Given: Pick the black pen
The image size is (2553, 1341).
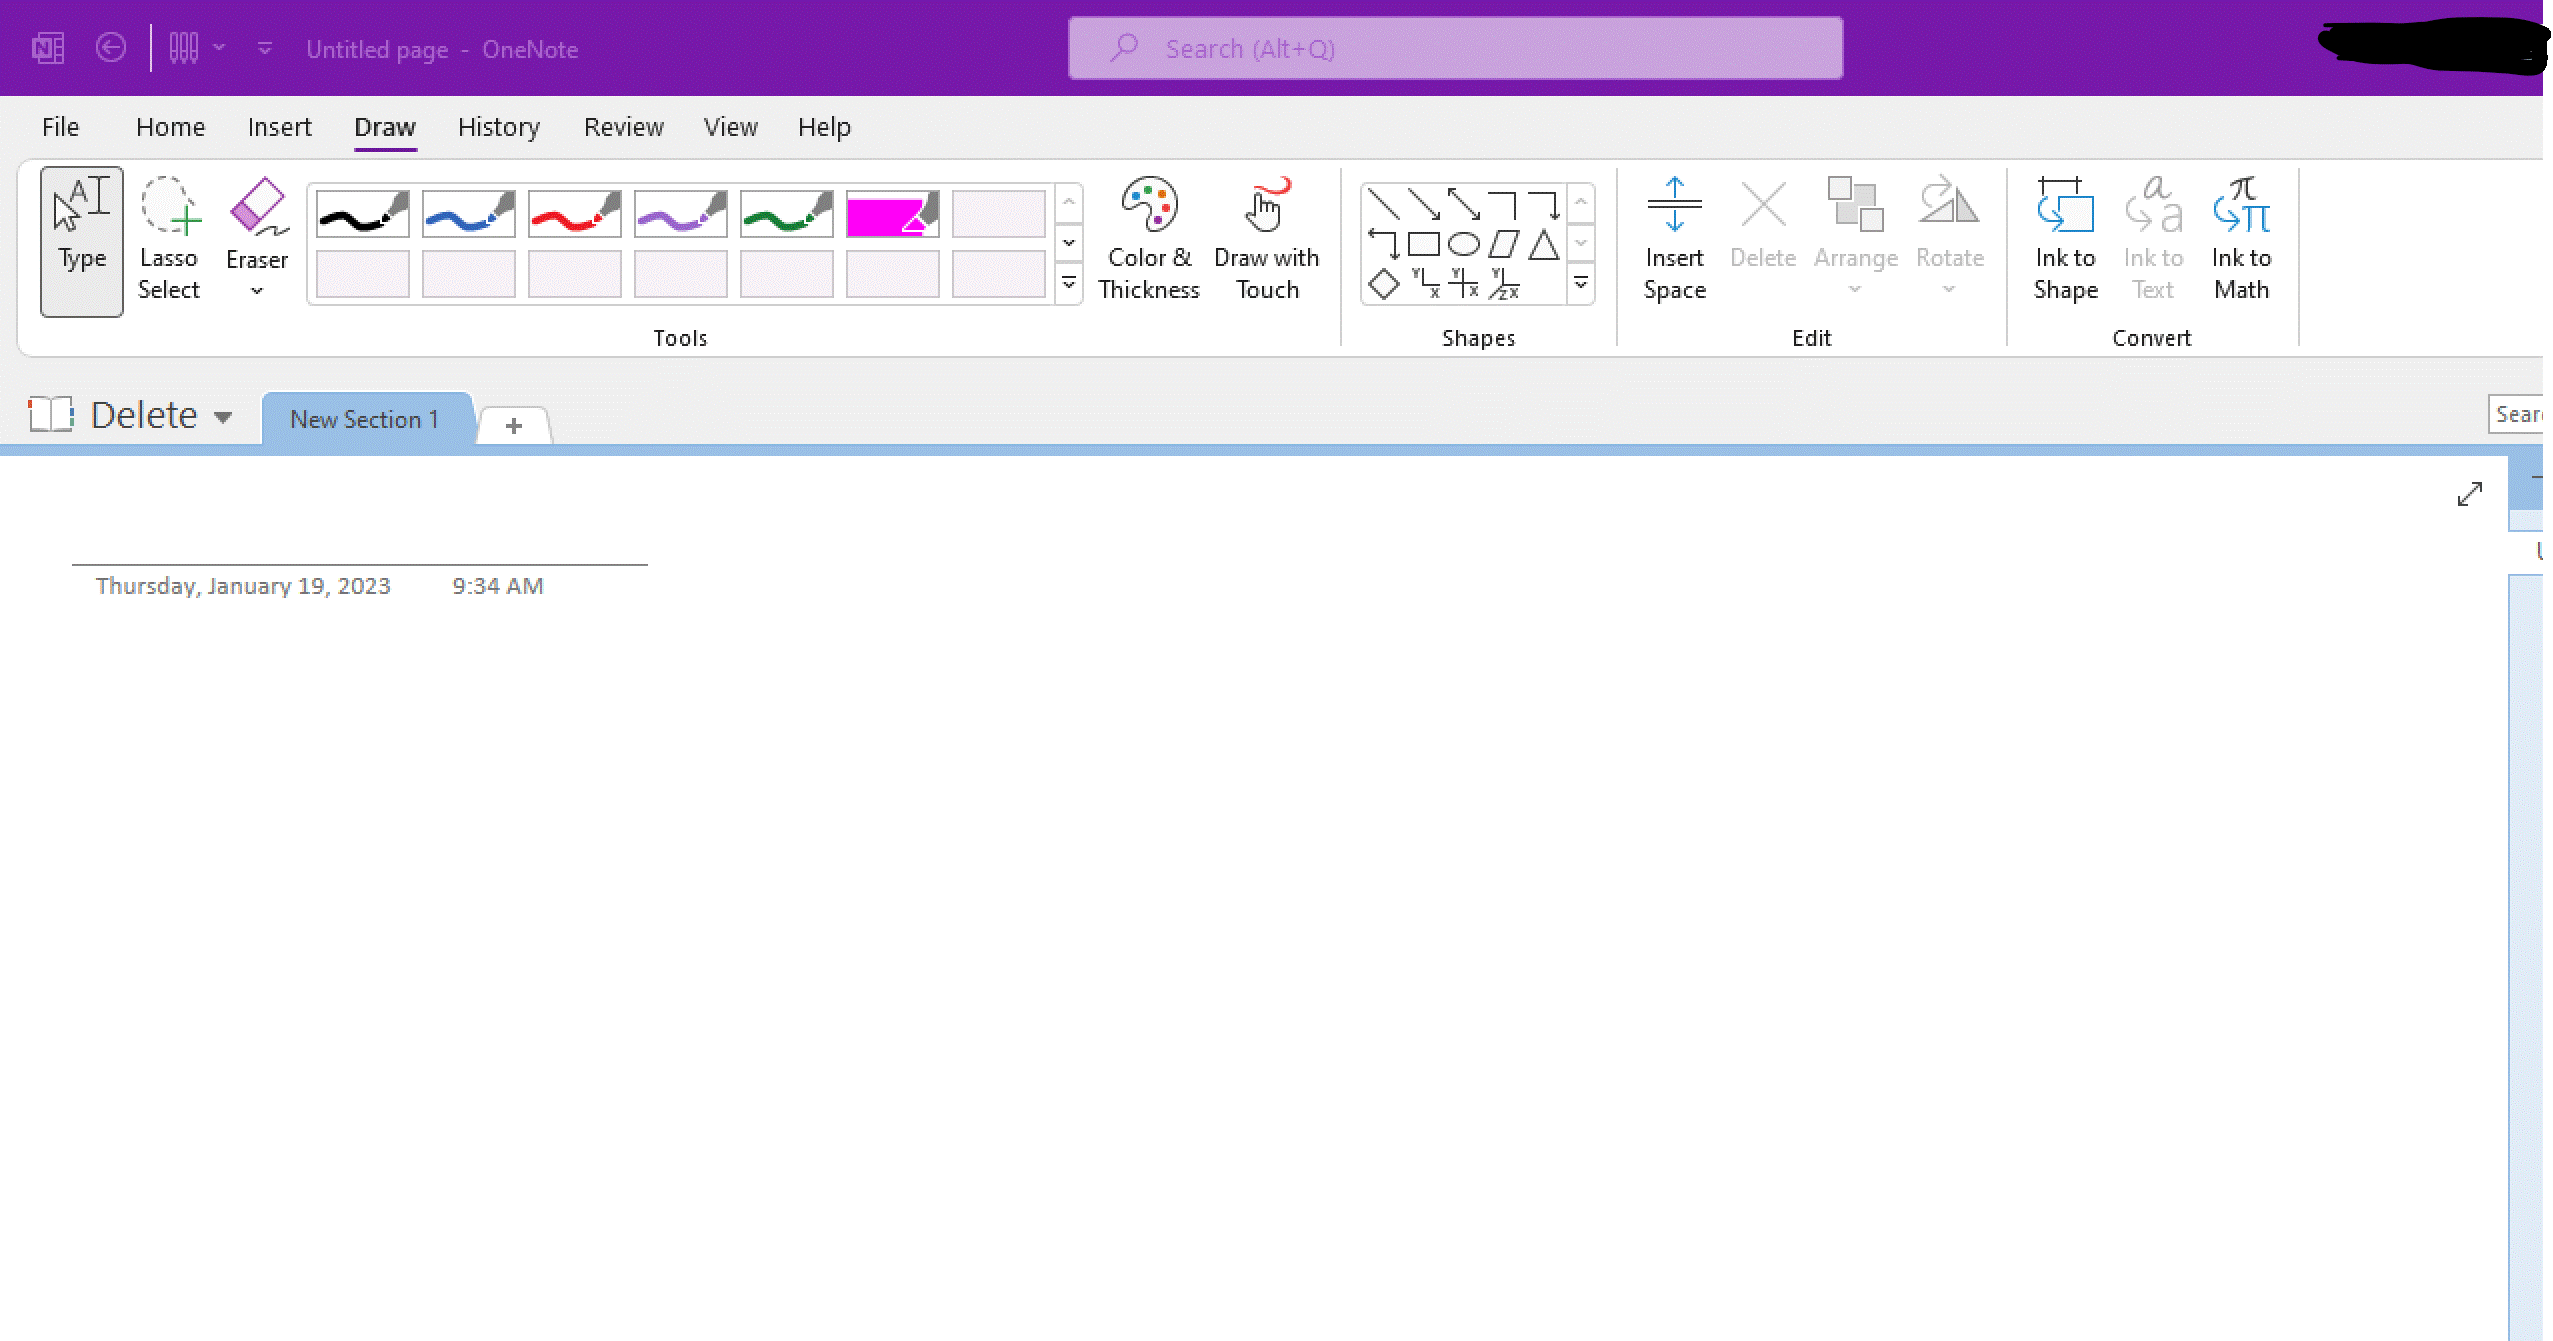Looking at the screenshot, I should 363,214.
